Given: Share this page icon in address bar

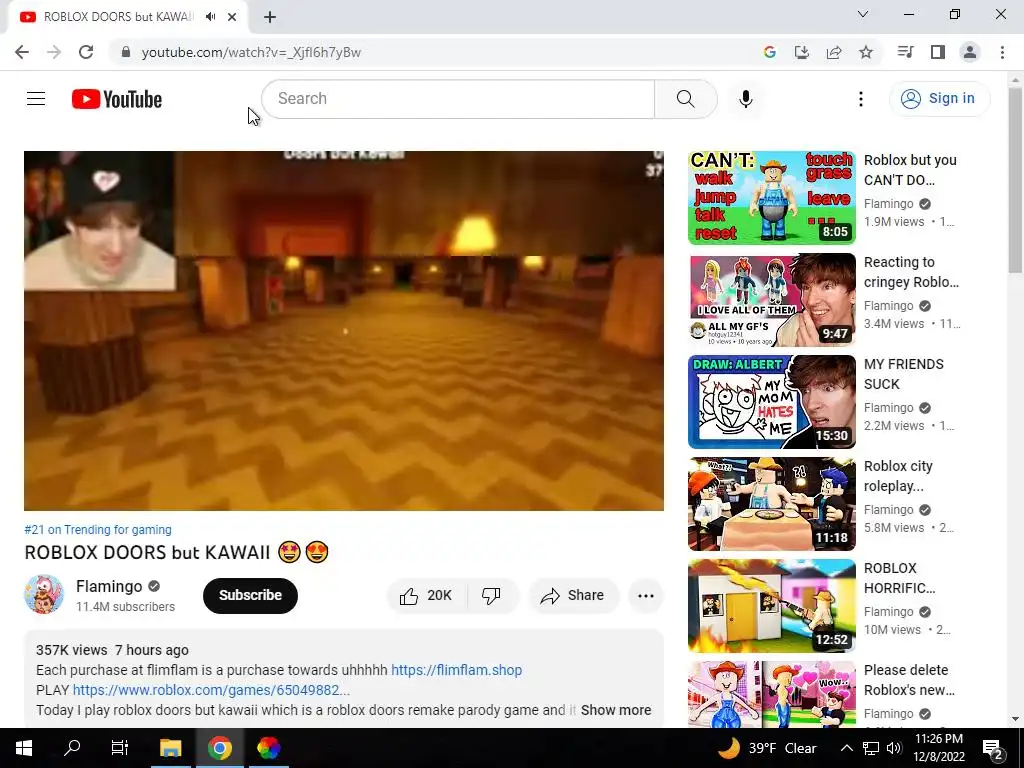Looking at the screenshot, I should (834, 52).
